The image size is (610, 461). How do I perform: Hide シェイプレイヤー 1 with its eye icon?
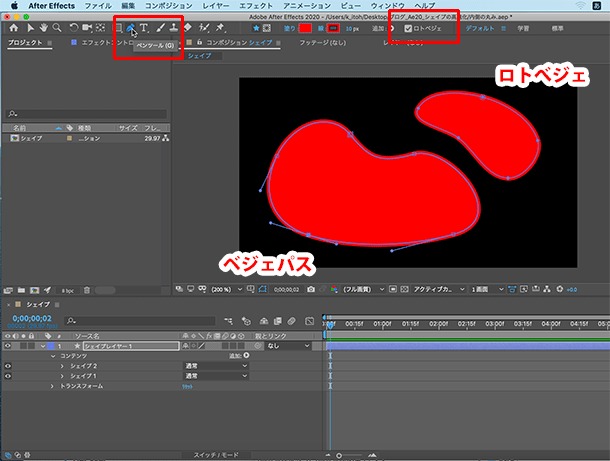[7, 346]
